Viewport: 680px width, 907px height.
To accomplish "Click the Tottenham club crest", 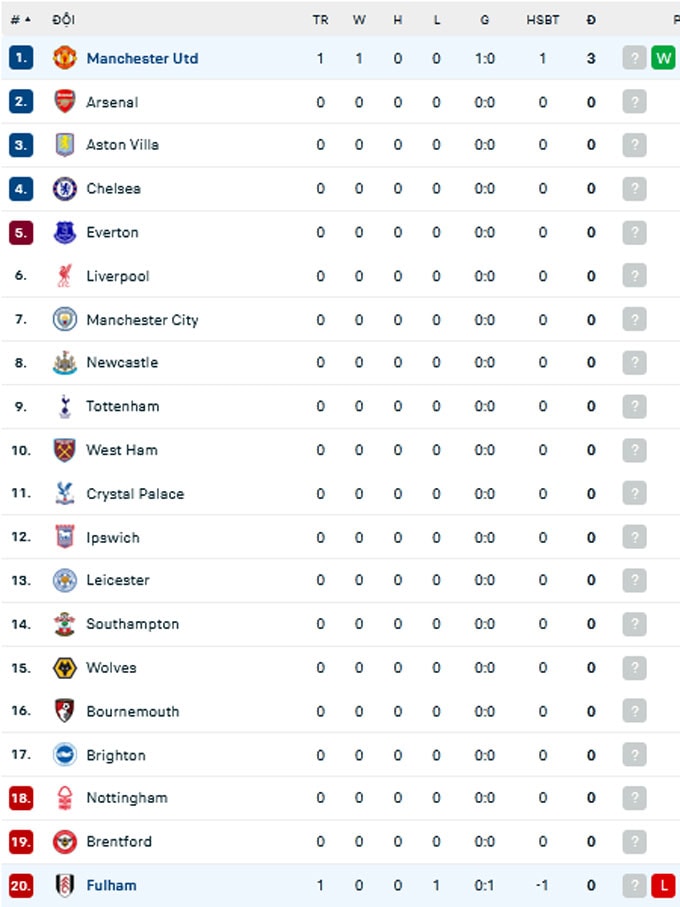I will 65,406.
